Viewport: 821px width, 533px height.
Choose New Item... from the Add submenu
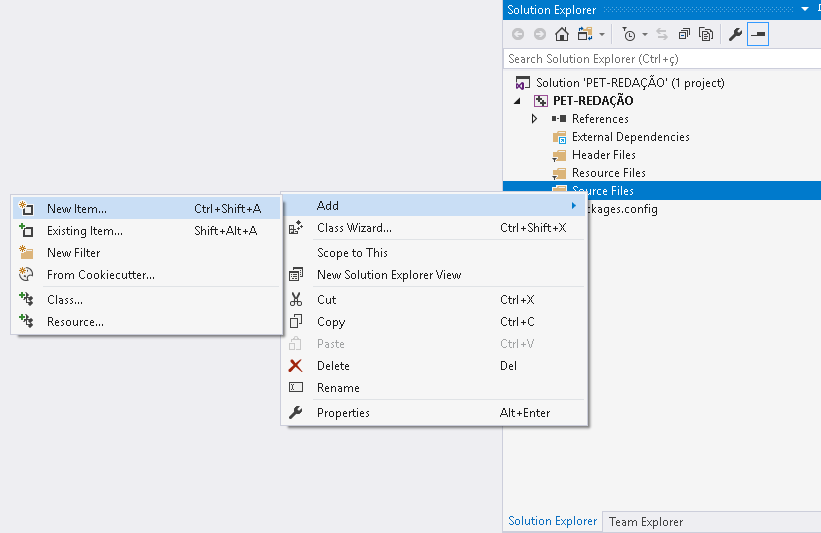77,209
